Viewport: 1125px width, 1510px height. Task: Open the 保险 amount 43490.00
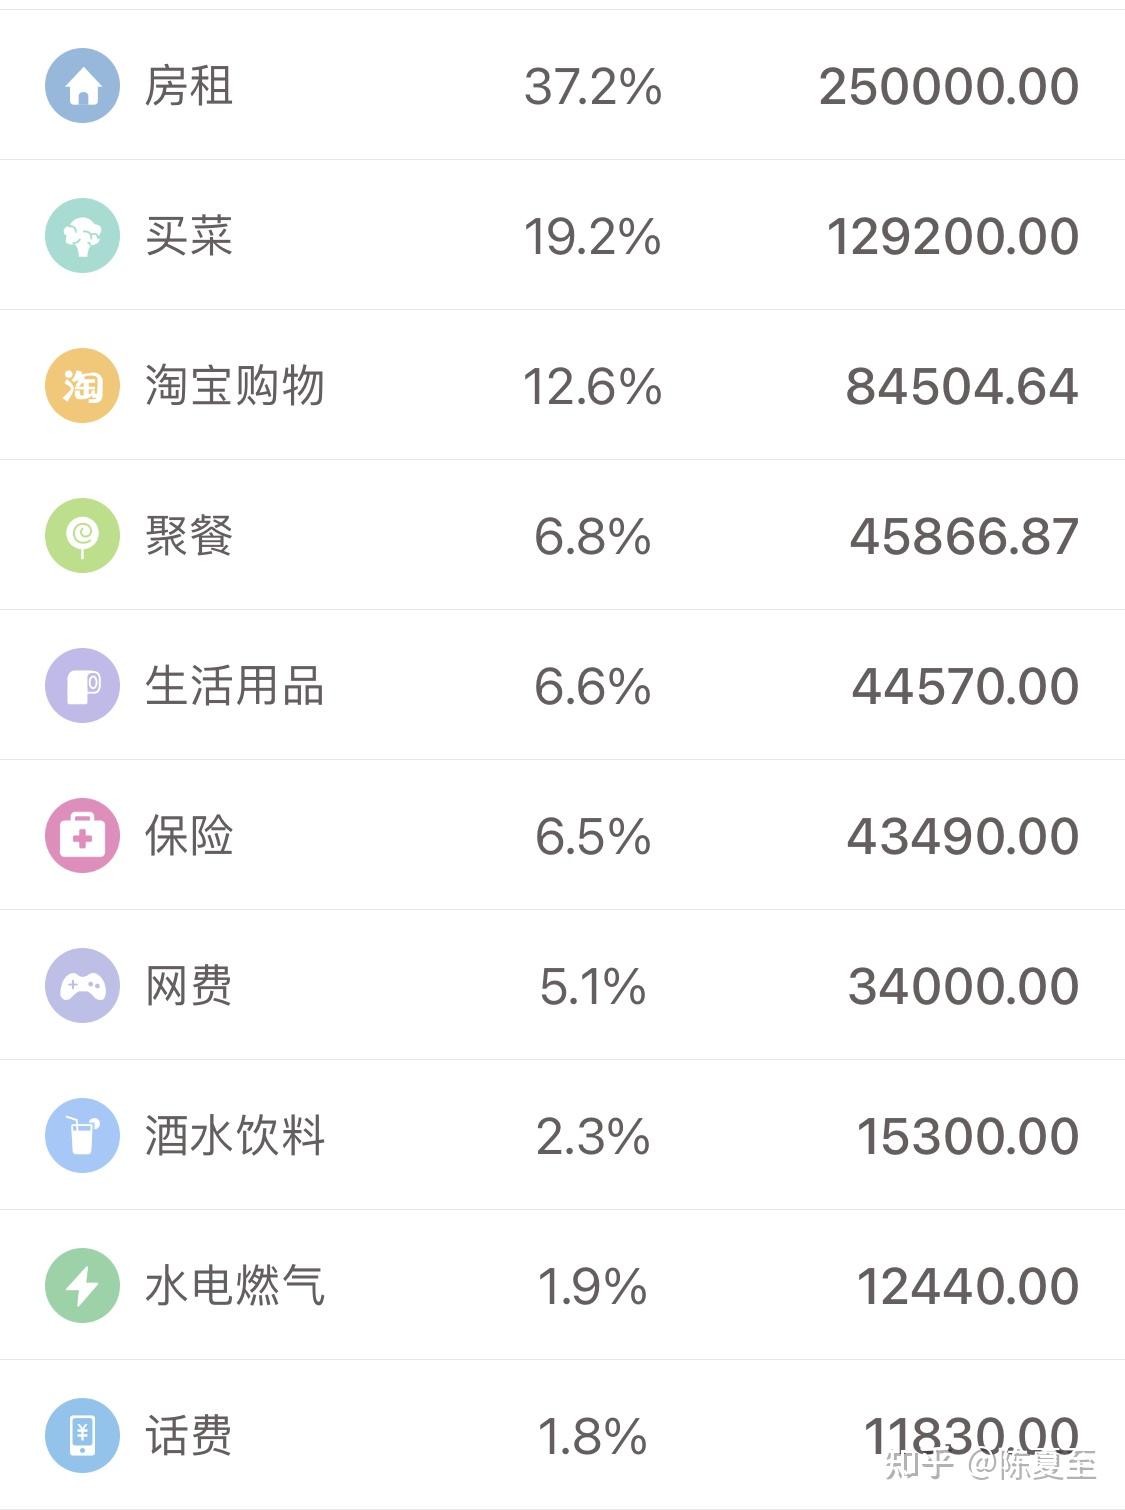coord(963,837)
